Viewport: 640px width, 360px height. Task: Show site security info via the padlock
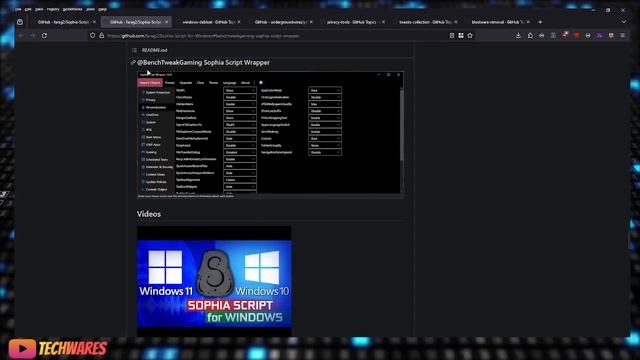(101, 36)
